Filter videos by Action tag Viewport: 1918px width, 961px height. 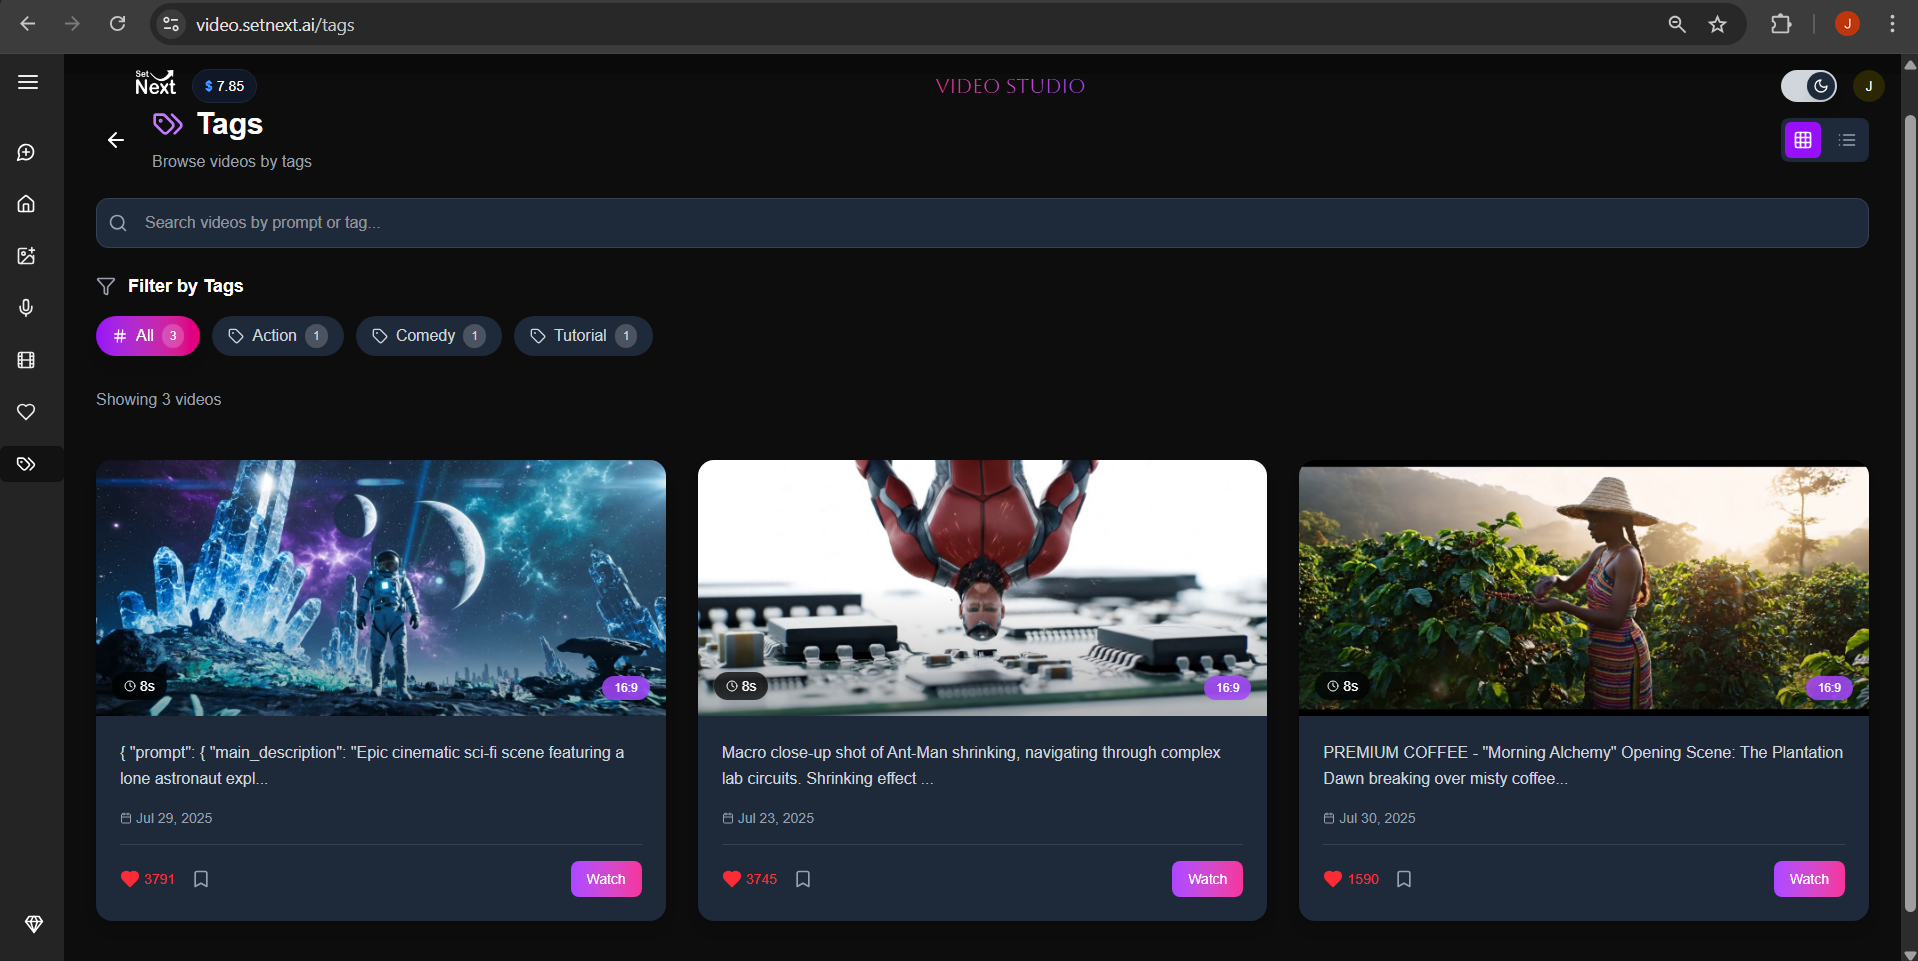coord(277,336)
